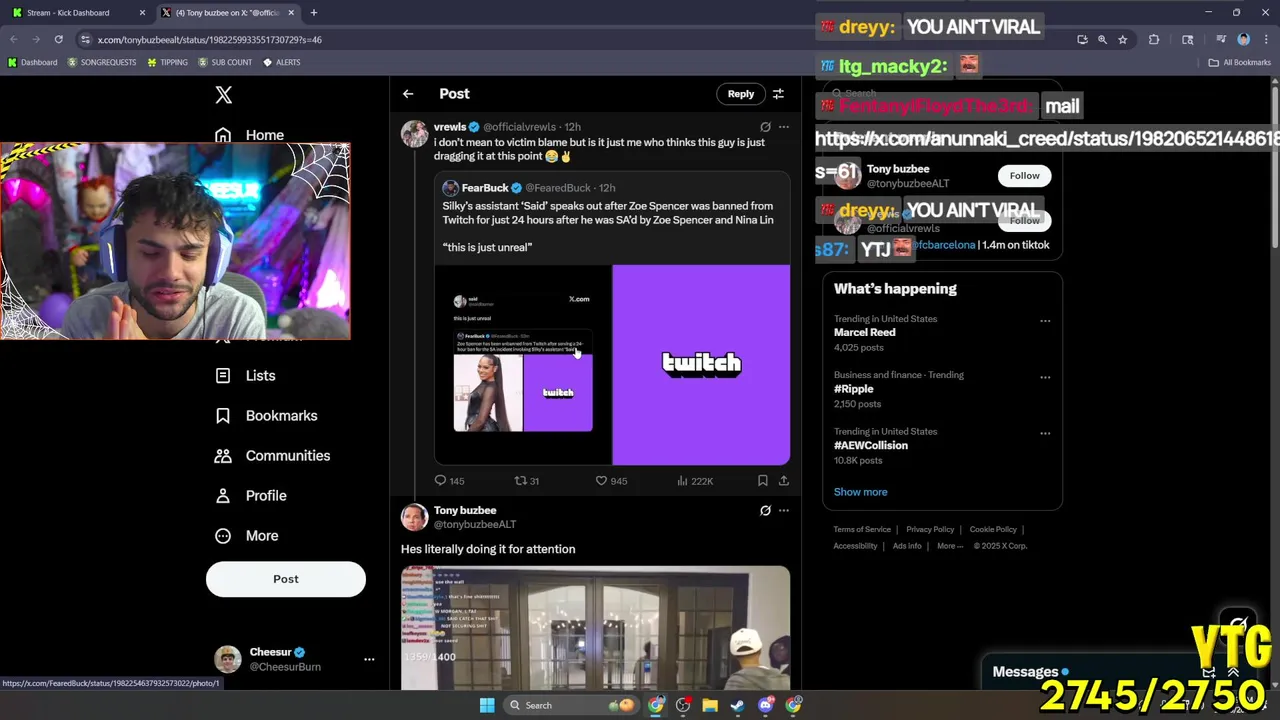Open the Marcel Reed trending topic
Viewport: 1280px width, 720px height.
click(865, 333)
